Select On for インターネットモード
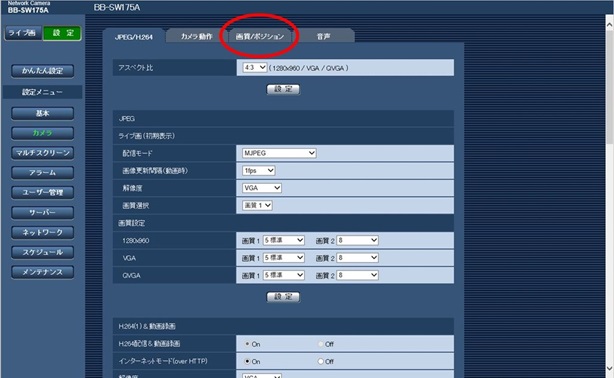 [247, 361]
